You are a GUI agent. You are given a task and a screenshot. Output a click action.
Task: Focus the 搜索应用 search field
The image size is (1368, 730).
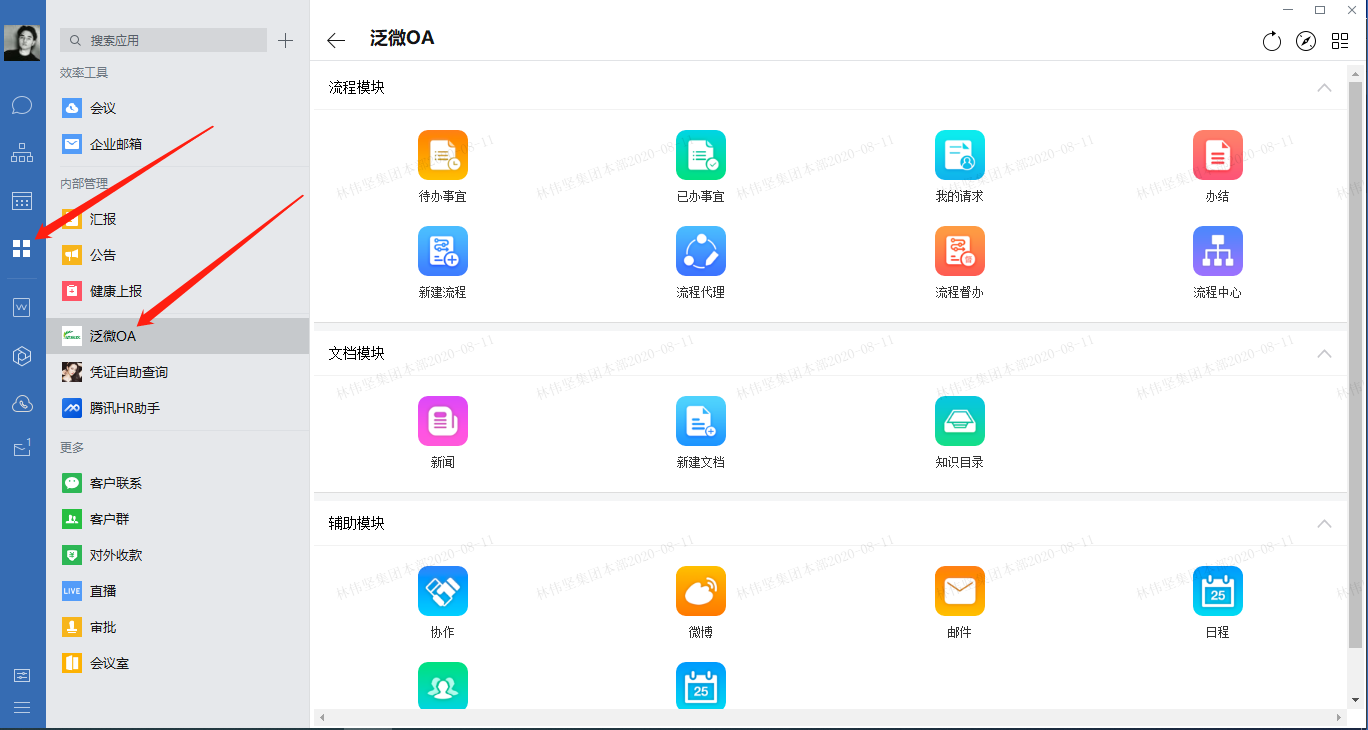tap(163, 40)
